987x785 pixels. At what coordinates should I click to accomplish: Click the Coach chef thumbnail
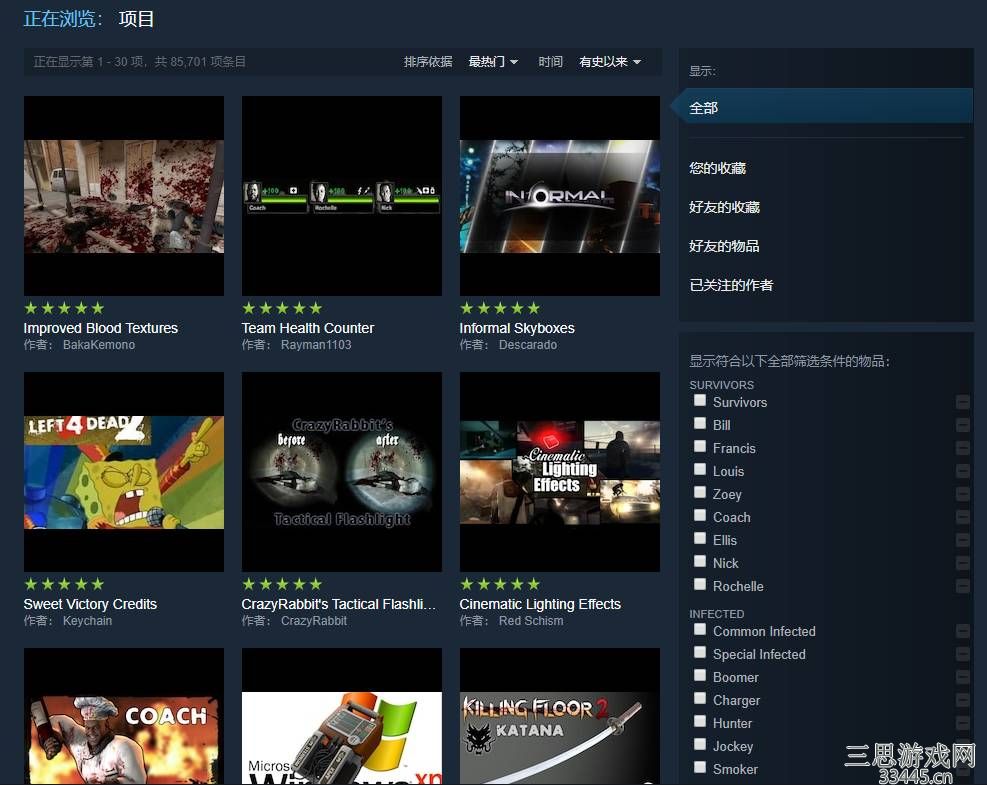click(124, 716)
